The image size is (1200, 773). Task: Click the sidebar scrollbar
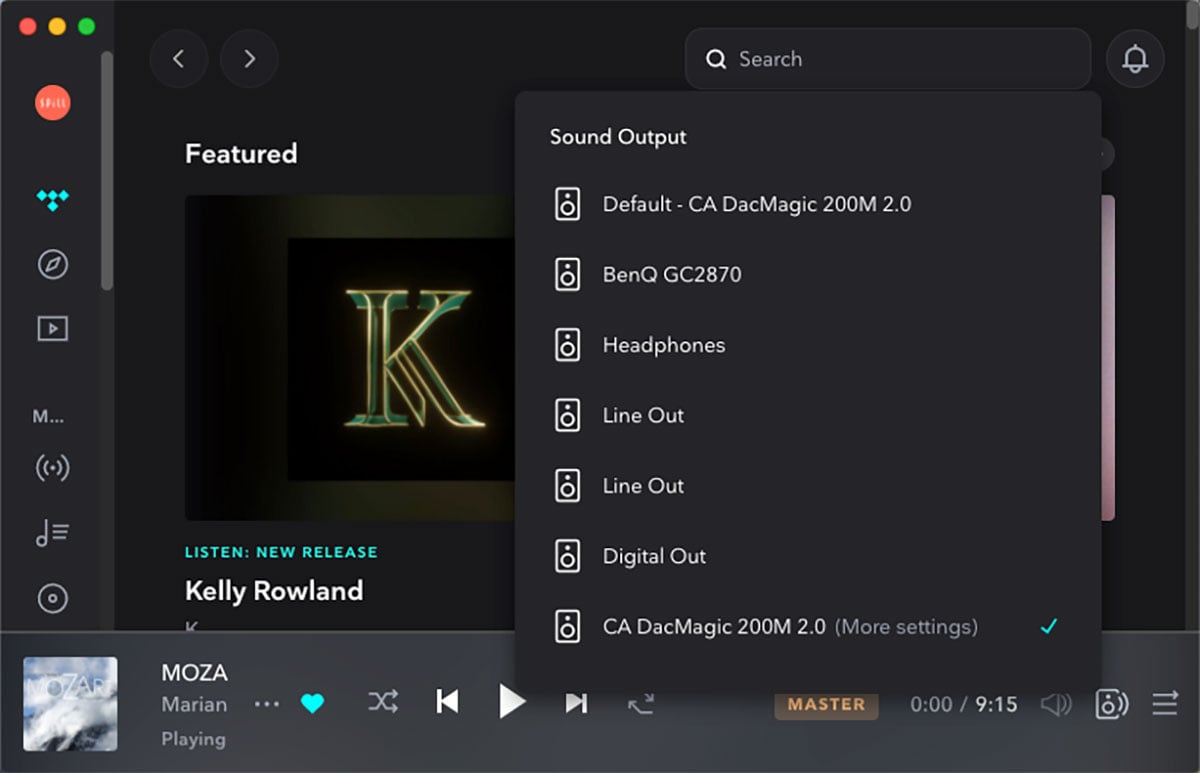point(107,170)
